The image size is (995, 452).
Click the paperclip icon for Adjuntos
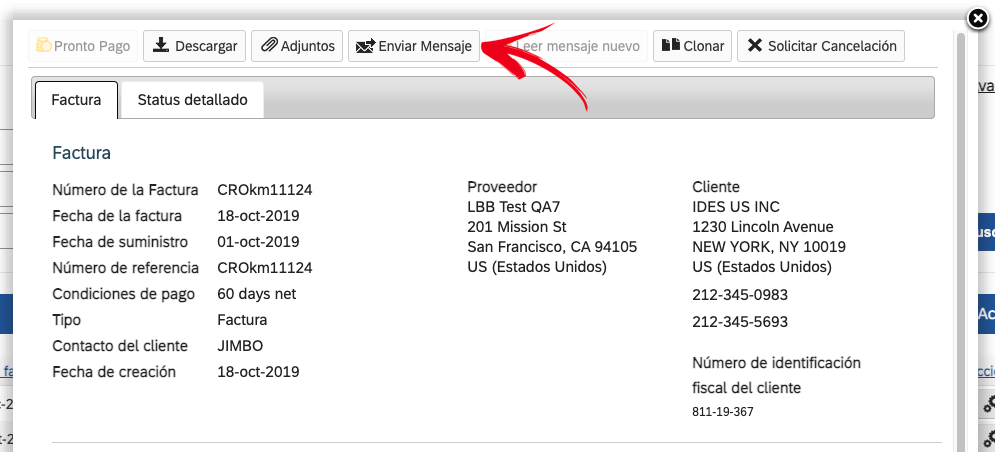pyautogui.click(x=270, y=46)
